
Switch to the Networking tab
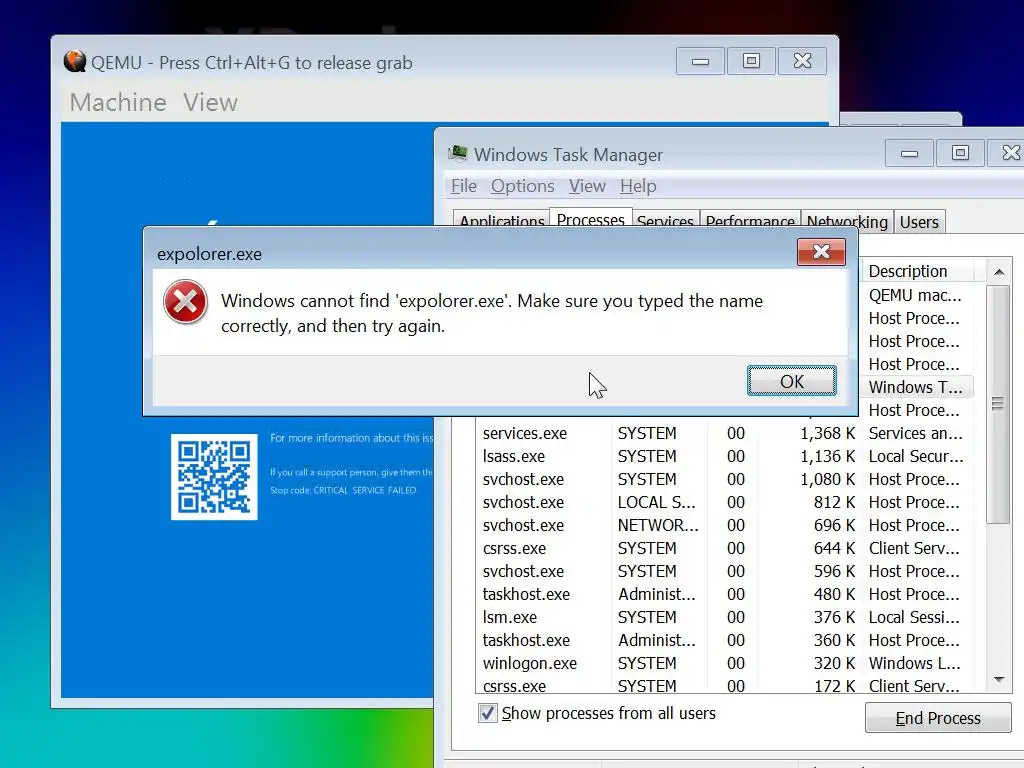847,221
